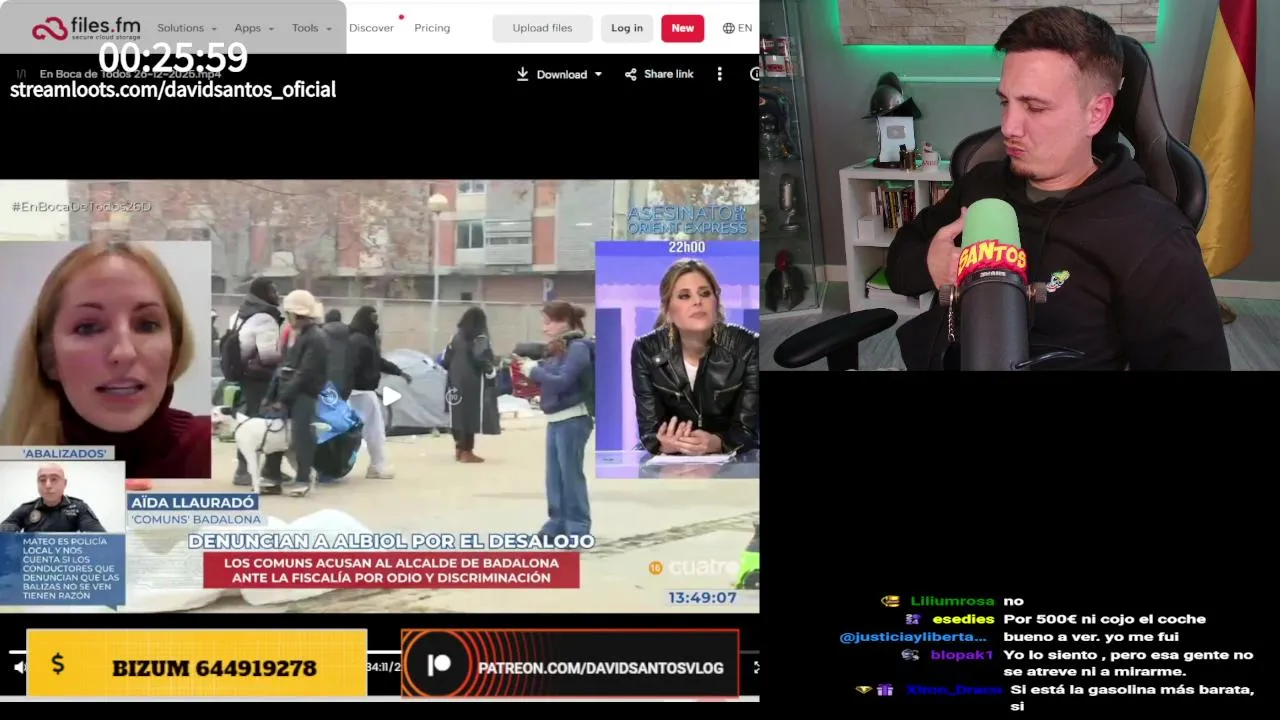Click the red New button
The height and width of the screenshot is (720, 1280).
click(x=682, y=28)
